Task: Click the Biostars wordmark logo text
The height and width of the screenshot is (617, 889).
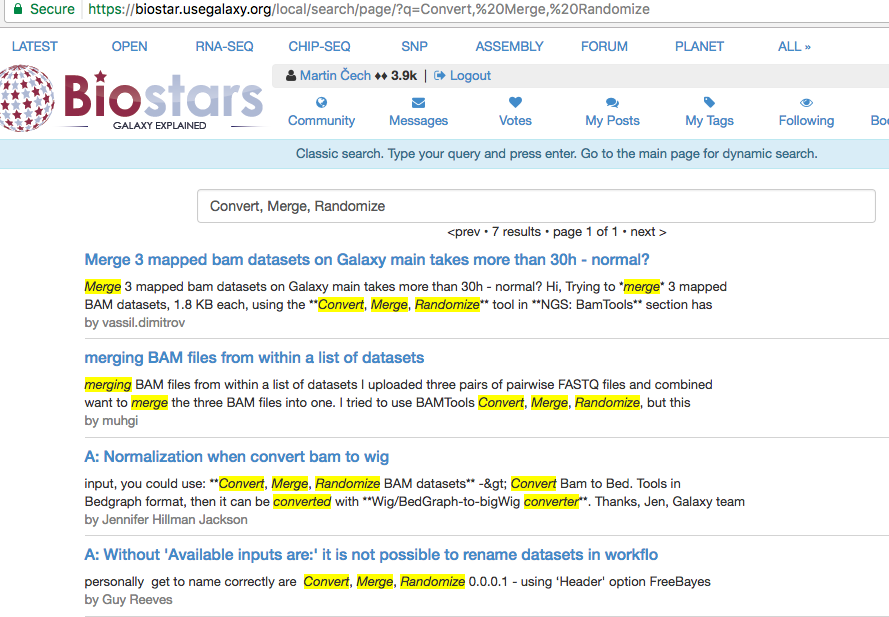Action: point(163,95)
